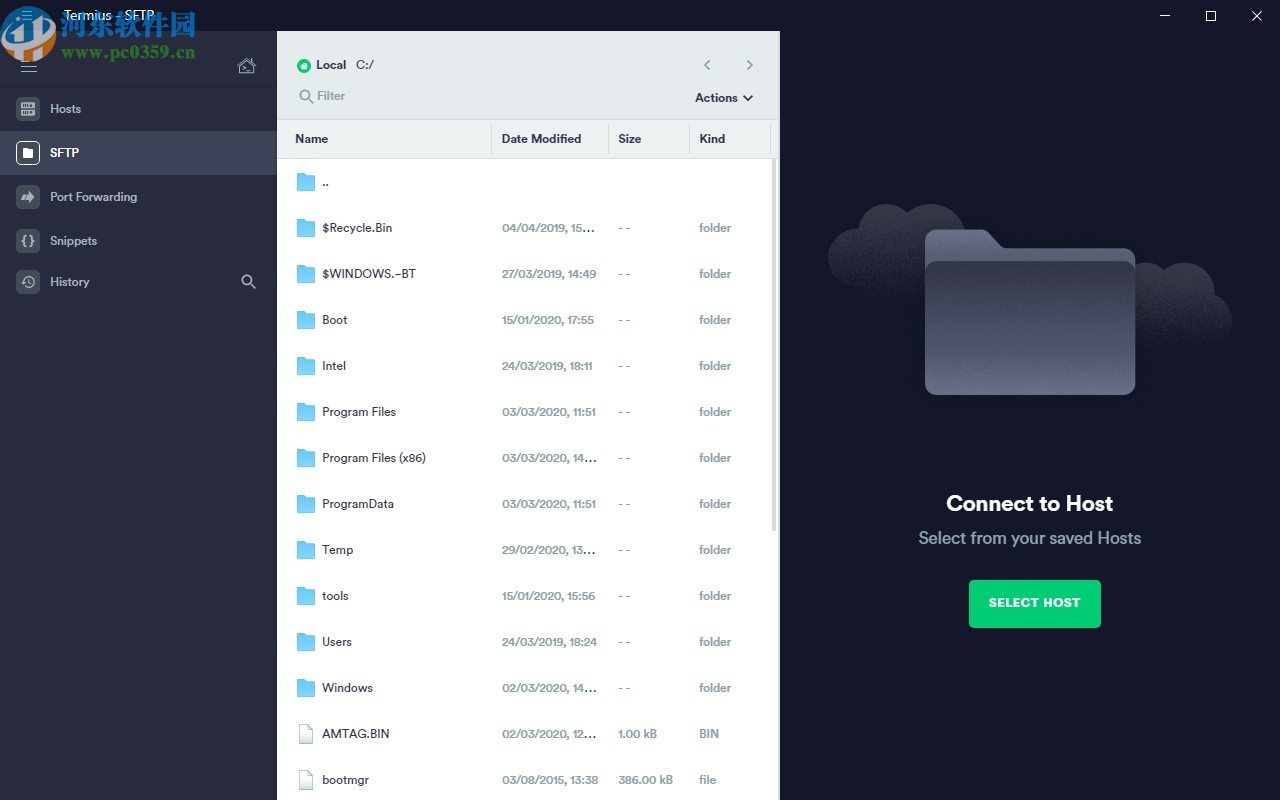Click the '1.00 kB' size value
The width and height of the screenshot is (1280, 800).
[638, 734]
